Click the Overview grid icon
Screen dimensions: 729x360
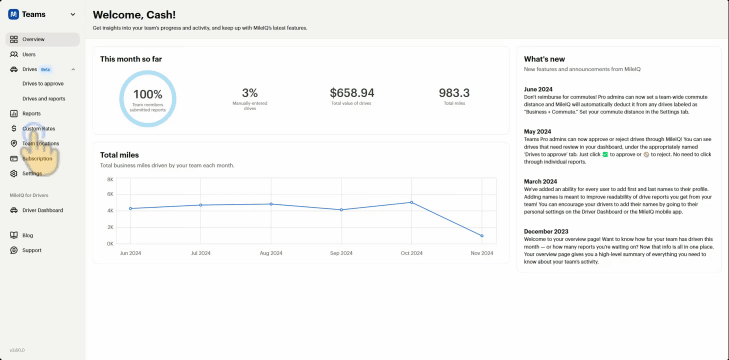[x=14, y=40]
